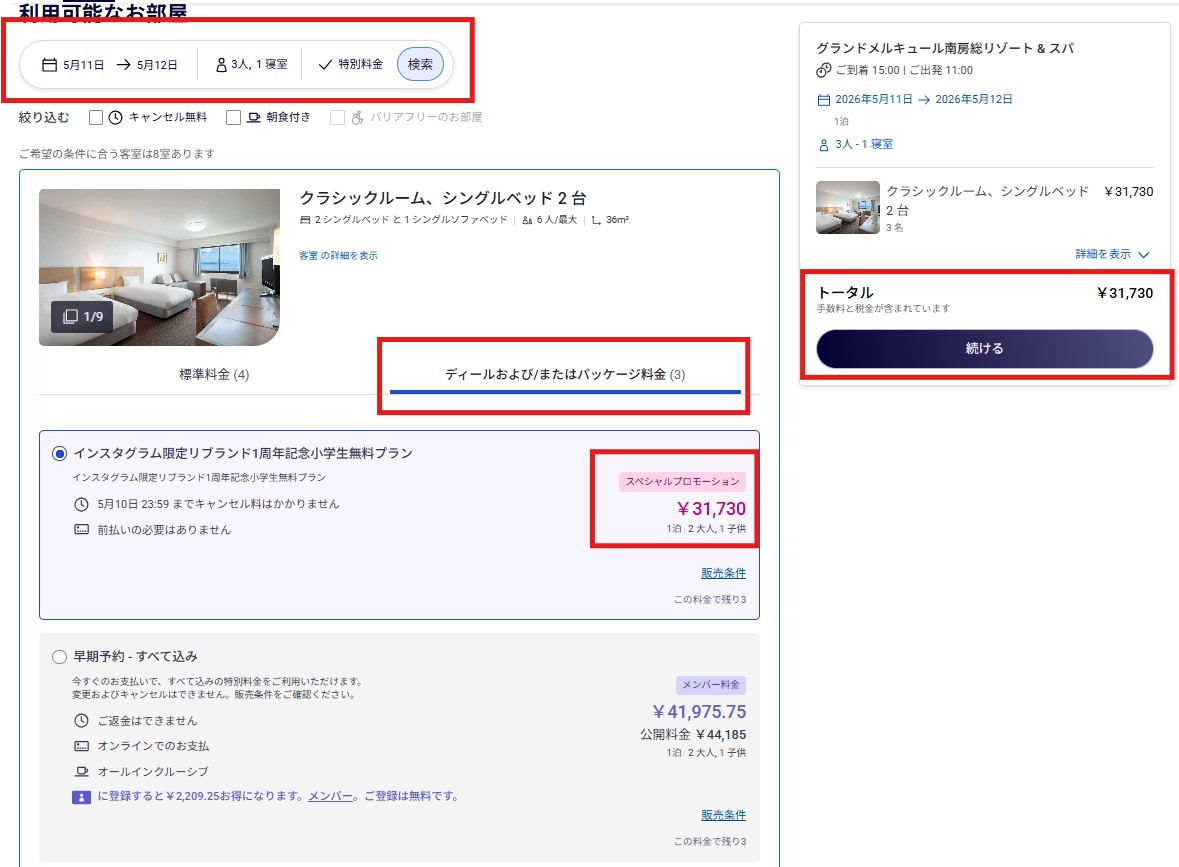Click the purple member icon near 登録すると

click(81, 797)
